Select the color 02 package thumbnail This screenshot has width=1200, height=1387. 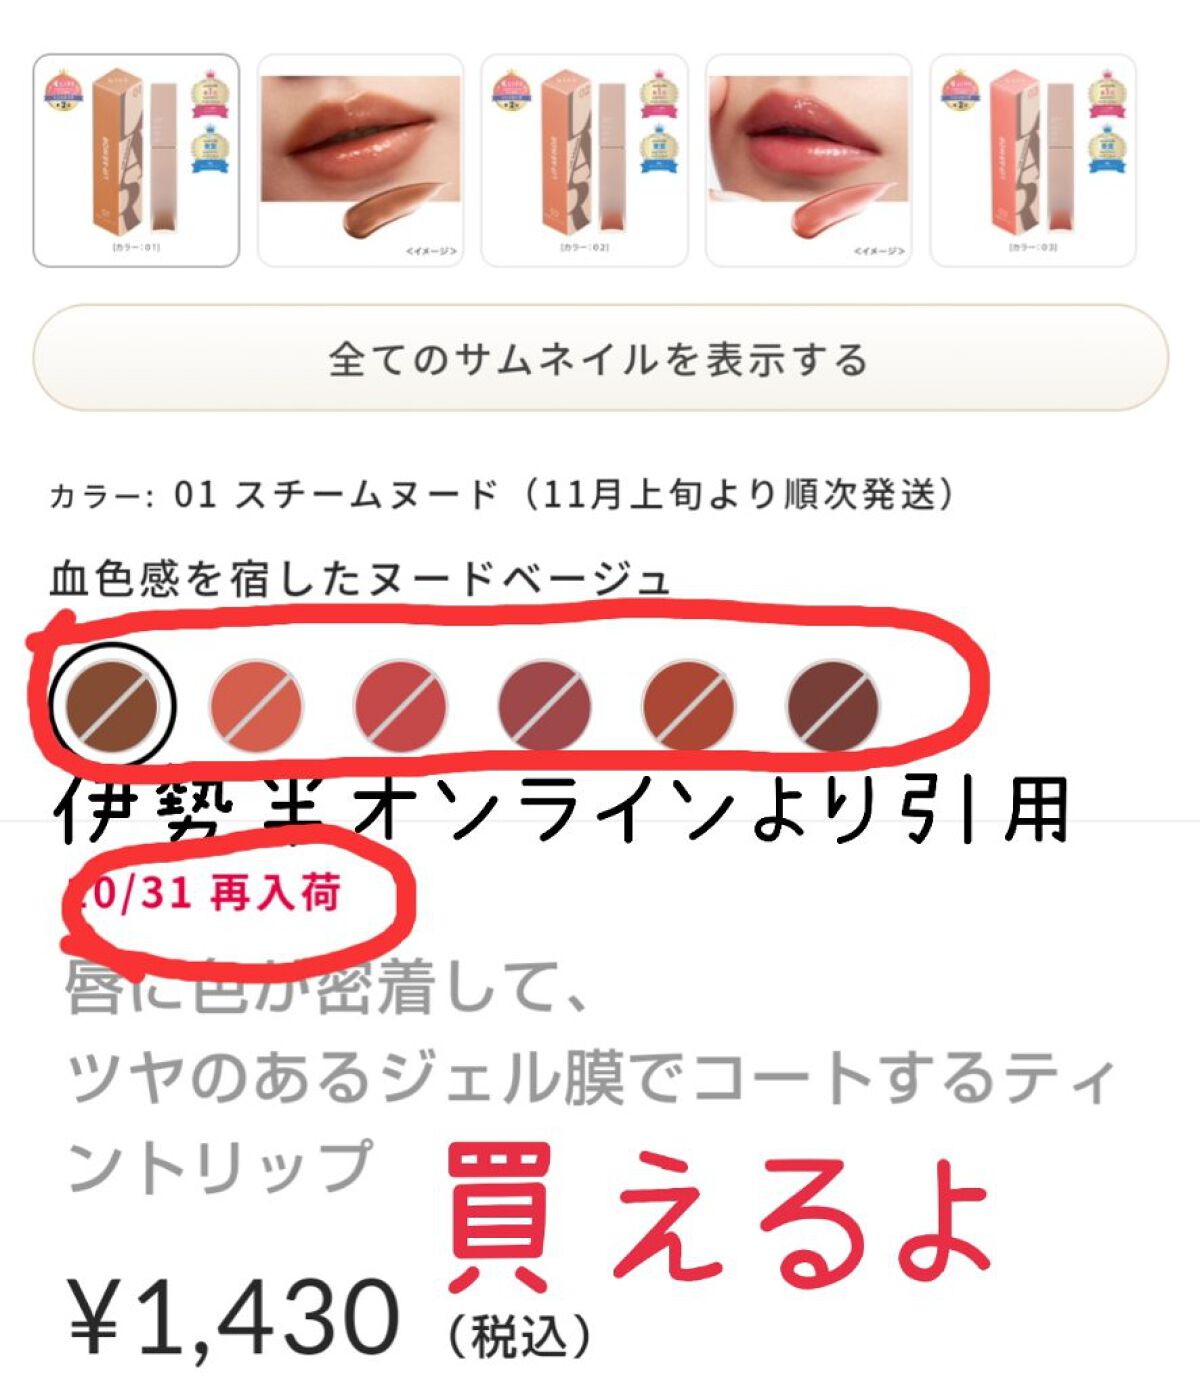(x=584, y=160)
